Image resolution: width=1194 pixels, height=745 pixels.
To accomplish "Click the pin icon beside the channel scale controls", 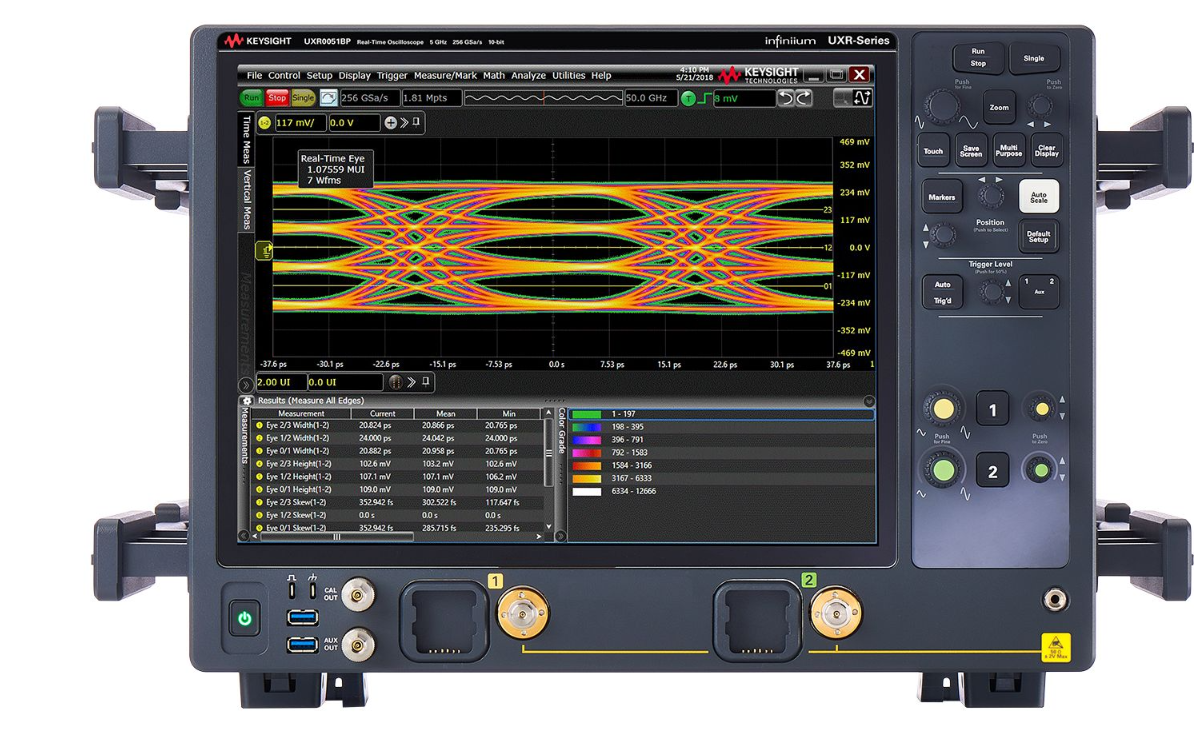I will (x=416, y=122).
